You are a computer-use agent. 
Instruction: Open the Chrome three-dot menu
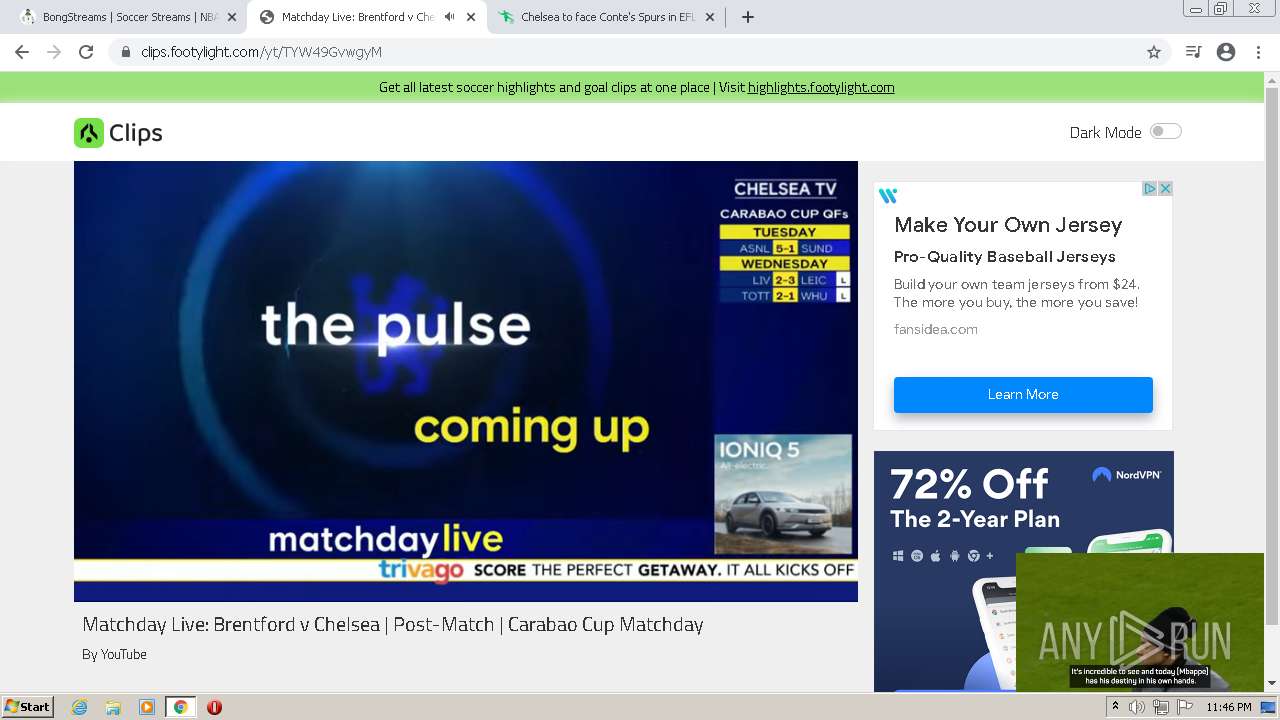point(1258,52)
